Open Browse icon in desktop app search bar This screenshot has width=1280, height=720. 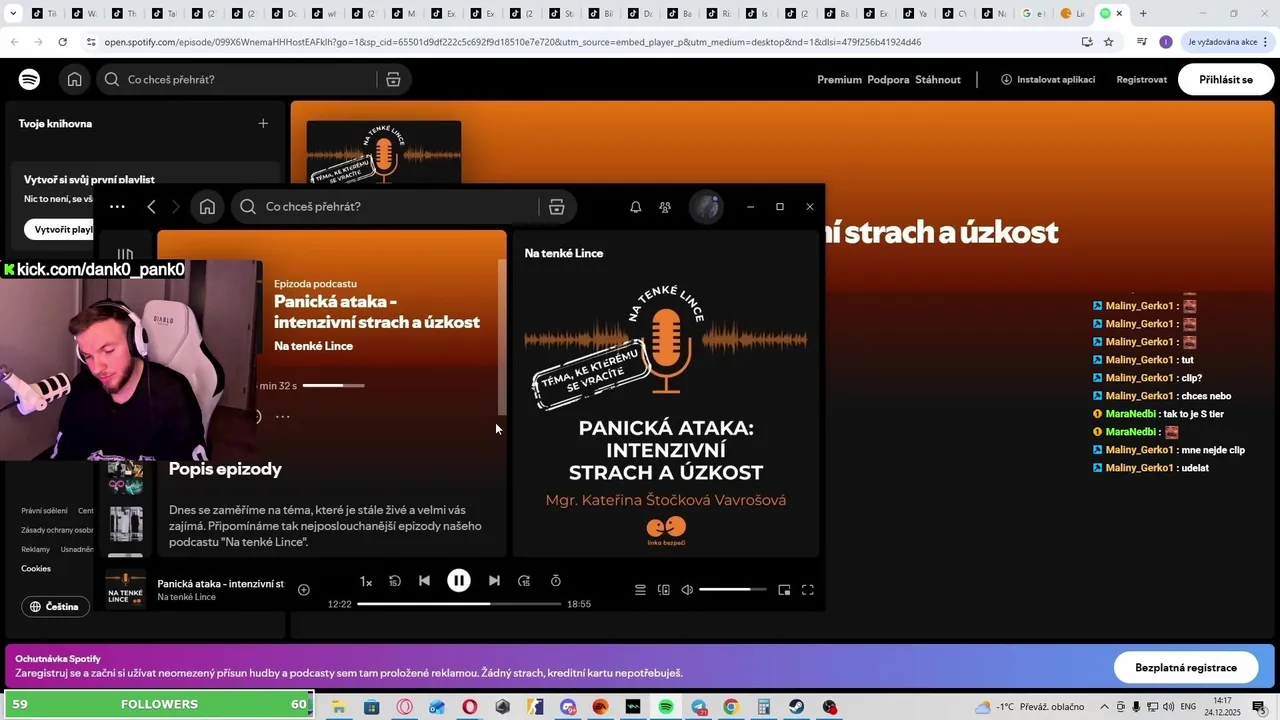click(557, 207)
